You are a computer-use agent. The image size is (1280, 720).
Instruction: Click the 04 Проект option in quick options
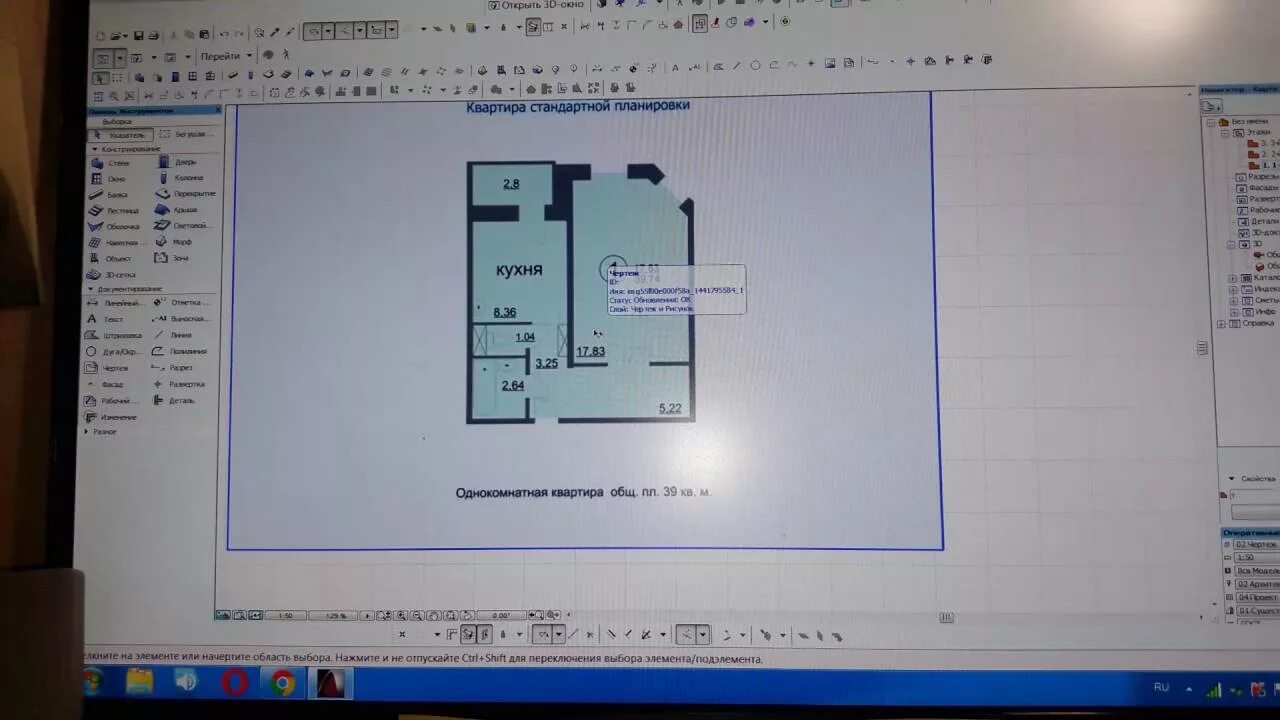(1258, 597)
